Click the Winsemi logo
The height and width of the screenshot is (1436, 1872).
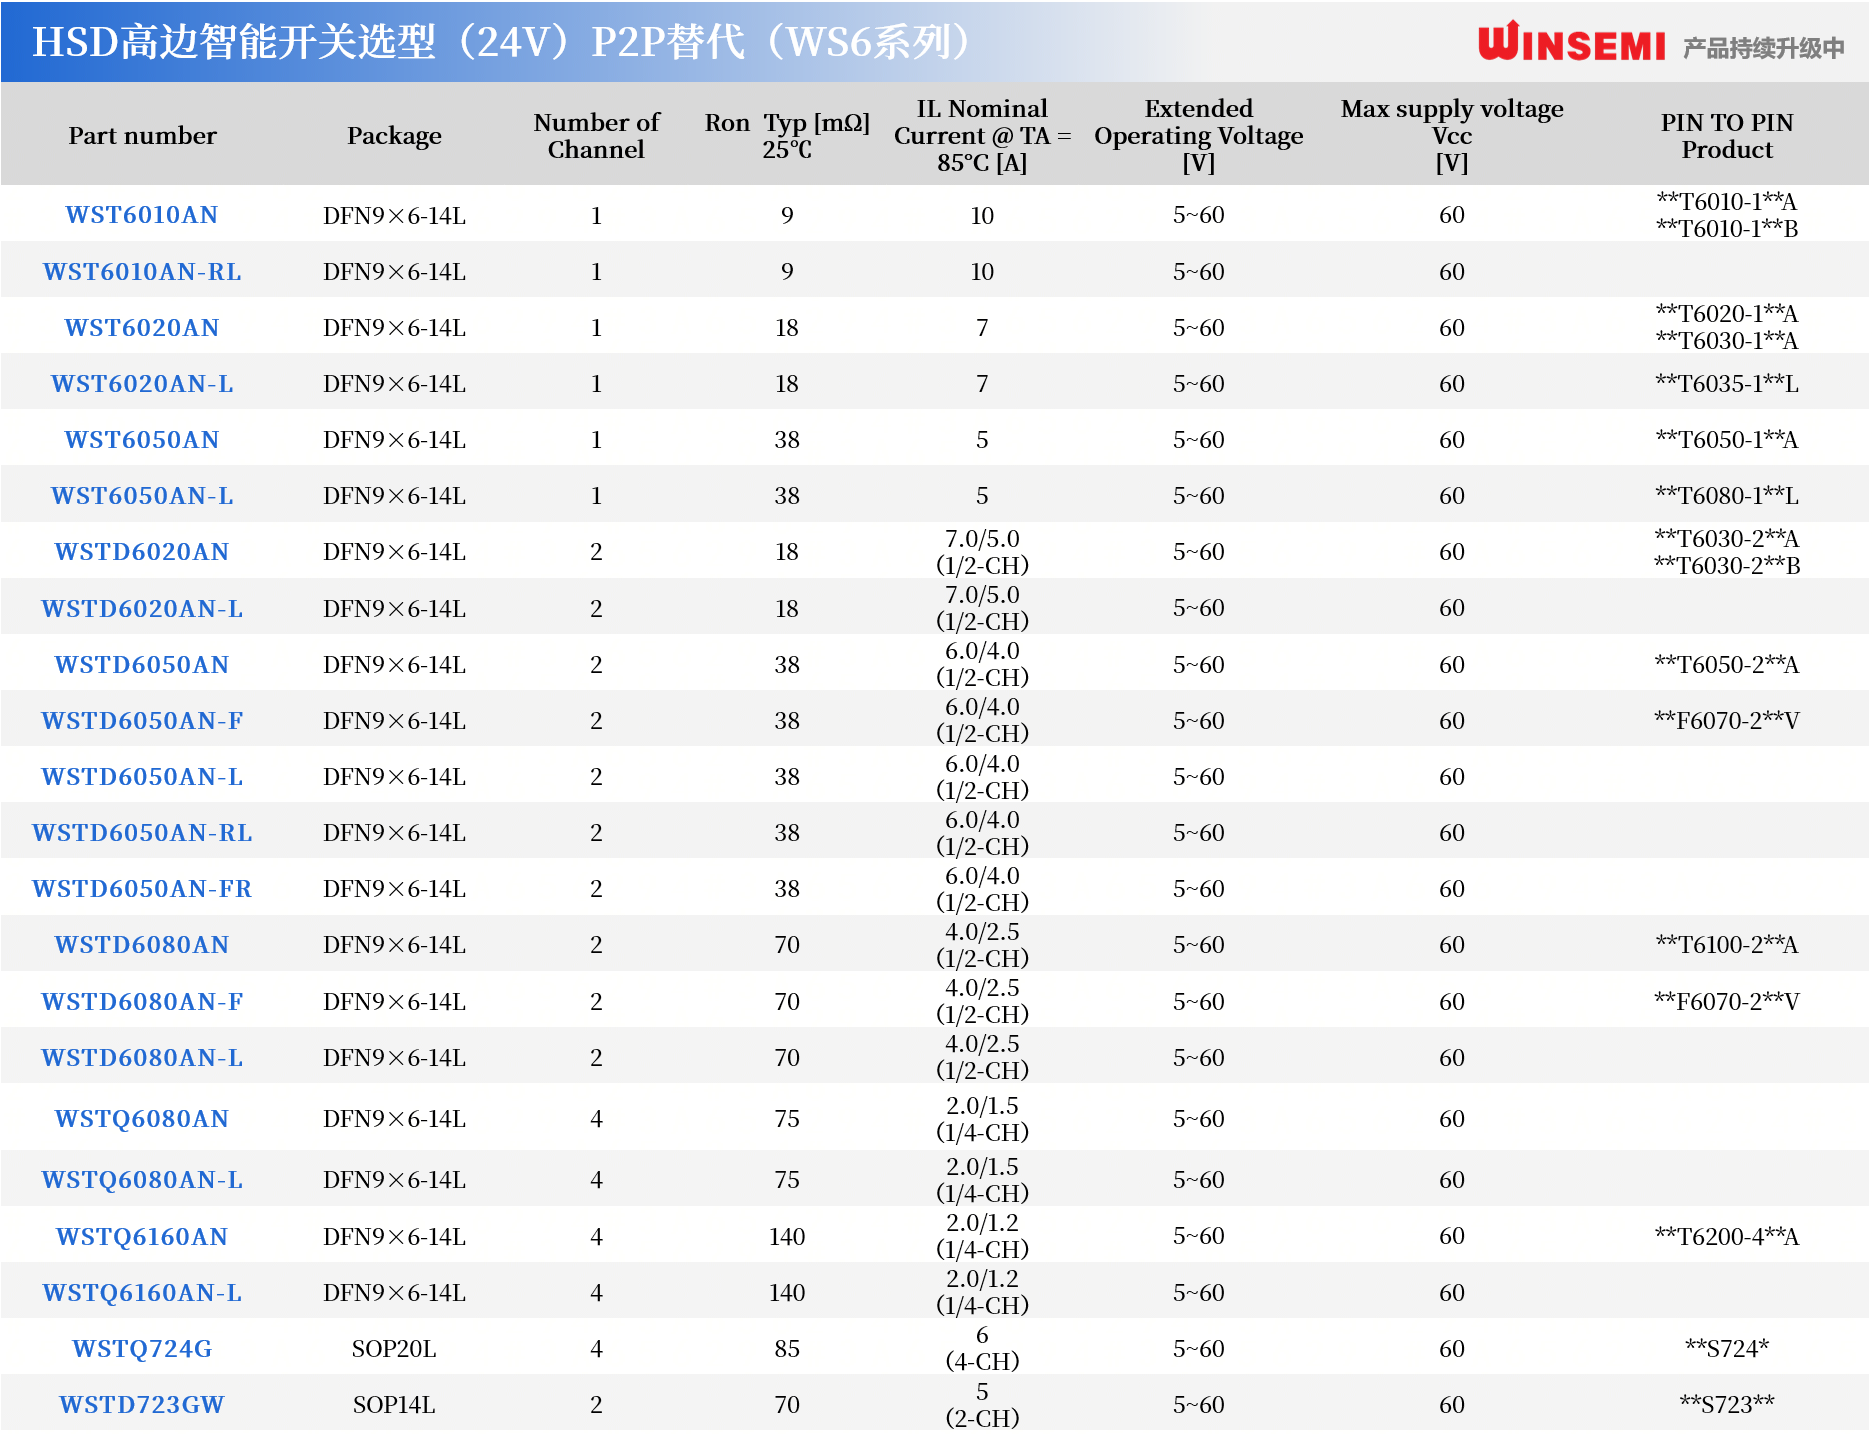pos(1571,44)
